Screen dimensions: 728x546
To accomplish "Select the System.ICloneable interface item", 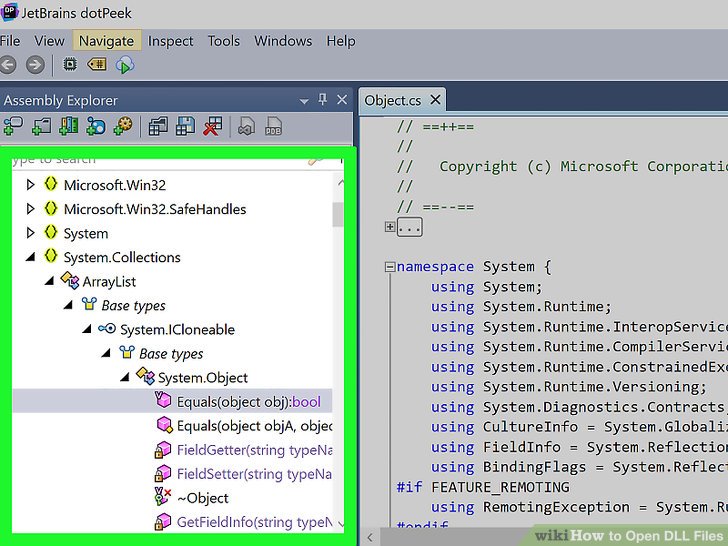I will (x=177, y=330).
